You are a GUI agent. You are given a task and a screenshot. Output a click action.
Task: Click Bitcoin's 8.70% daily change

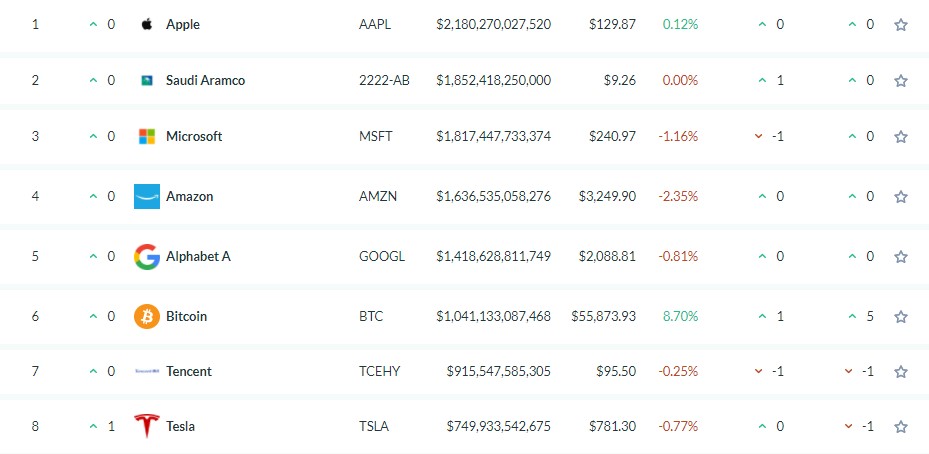click(x=680, y=316)
